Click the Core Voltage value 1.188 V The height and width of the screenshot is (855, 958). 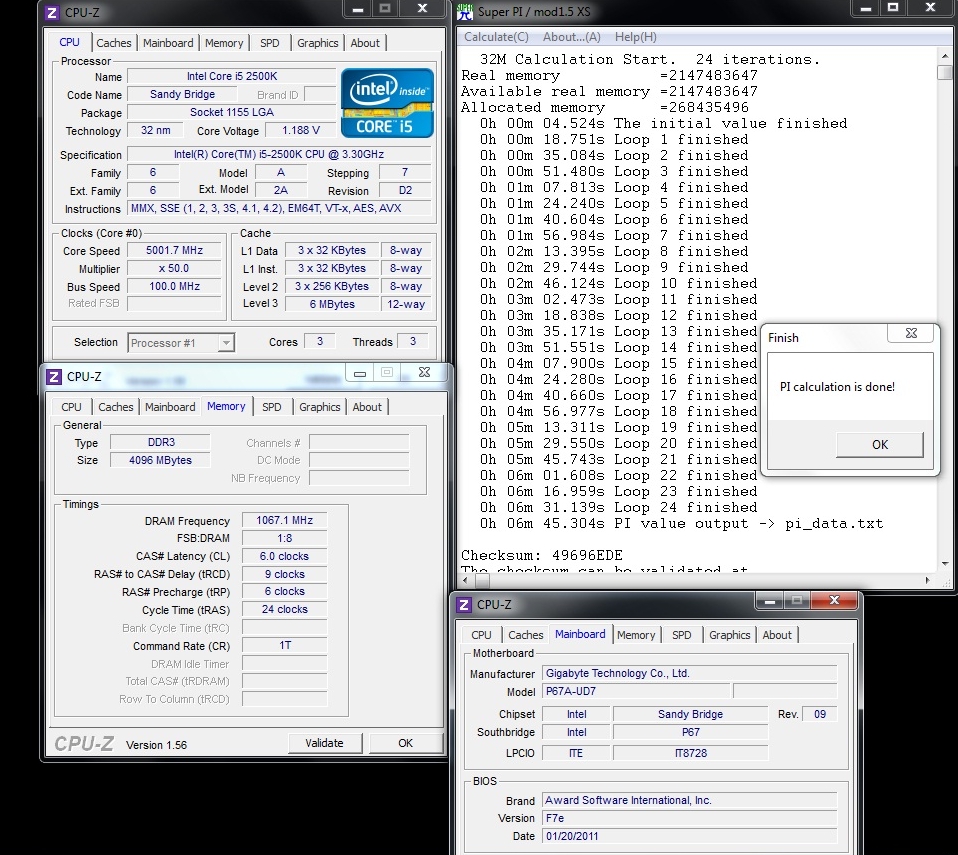click(301, 130)
